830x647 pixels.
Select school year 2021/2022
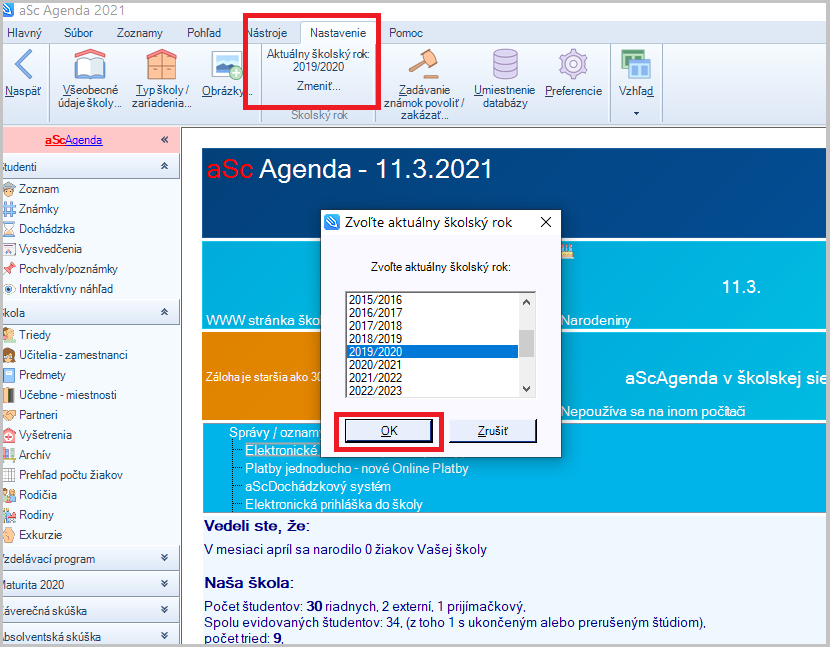432,378
